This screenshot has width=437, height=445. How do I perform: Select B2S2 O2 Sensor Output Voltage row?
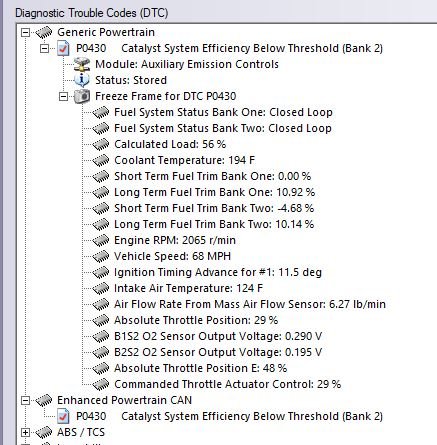click(x=218, y=352)
